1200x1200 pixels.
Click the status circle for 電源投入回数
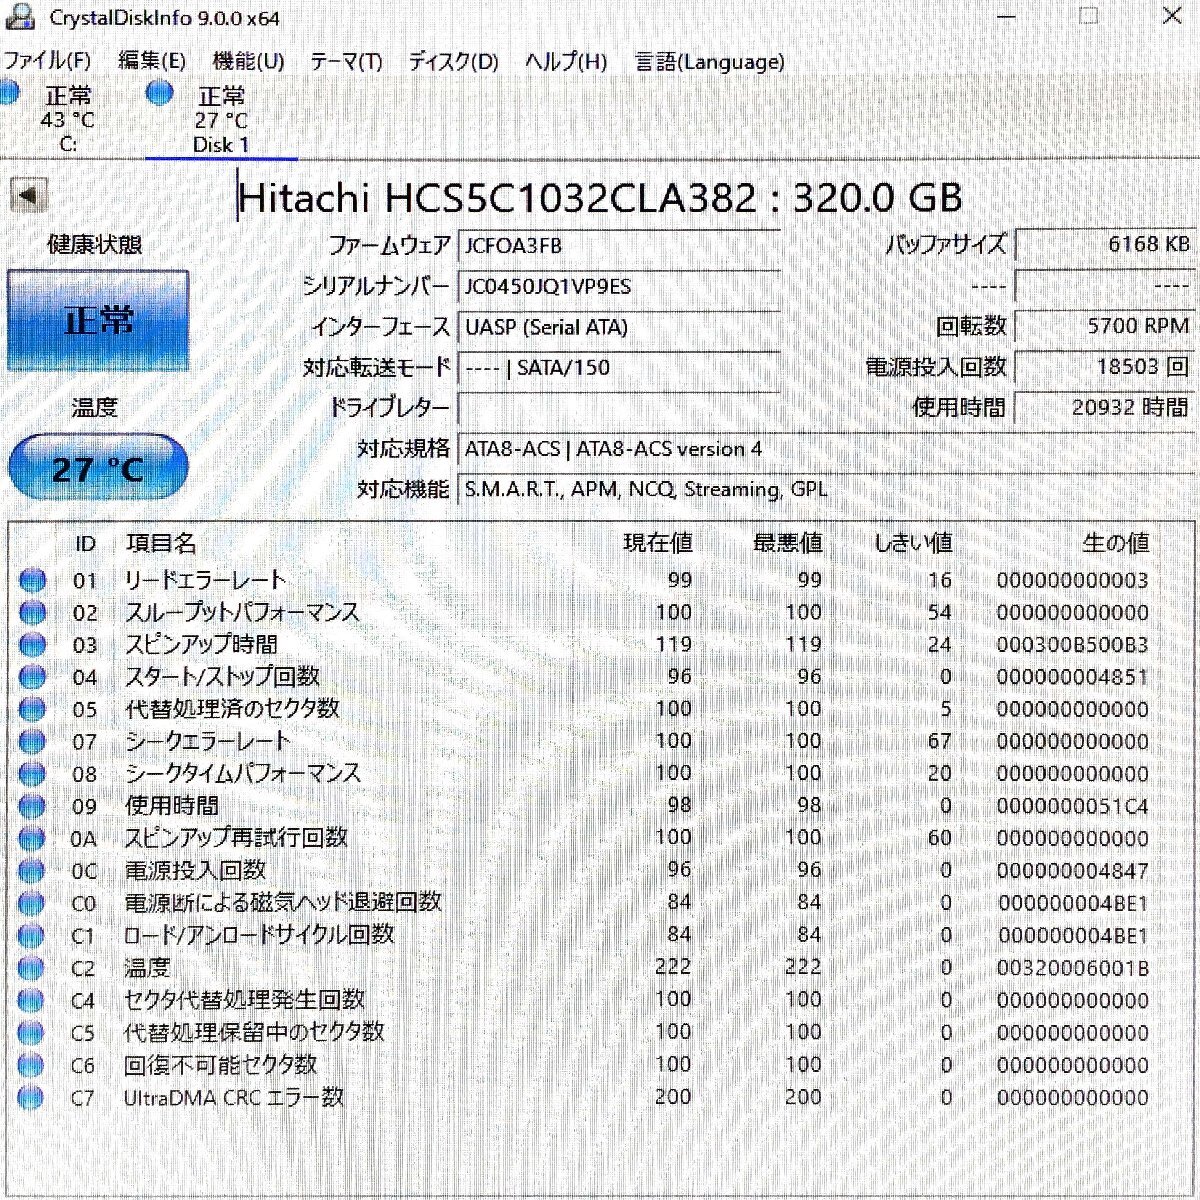pyautogui.click(x=32, y=870)
